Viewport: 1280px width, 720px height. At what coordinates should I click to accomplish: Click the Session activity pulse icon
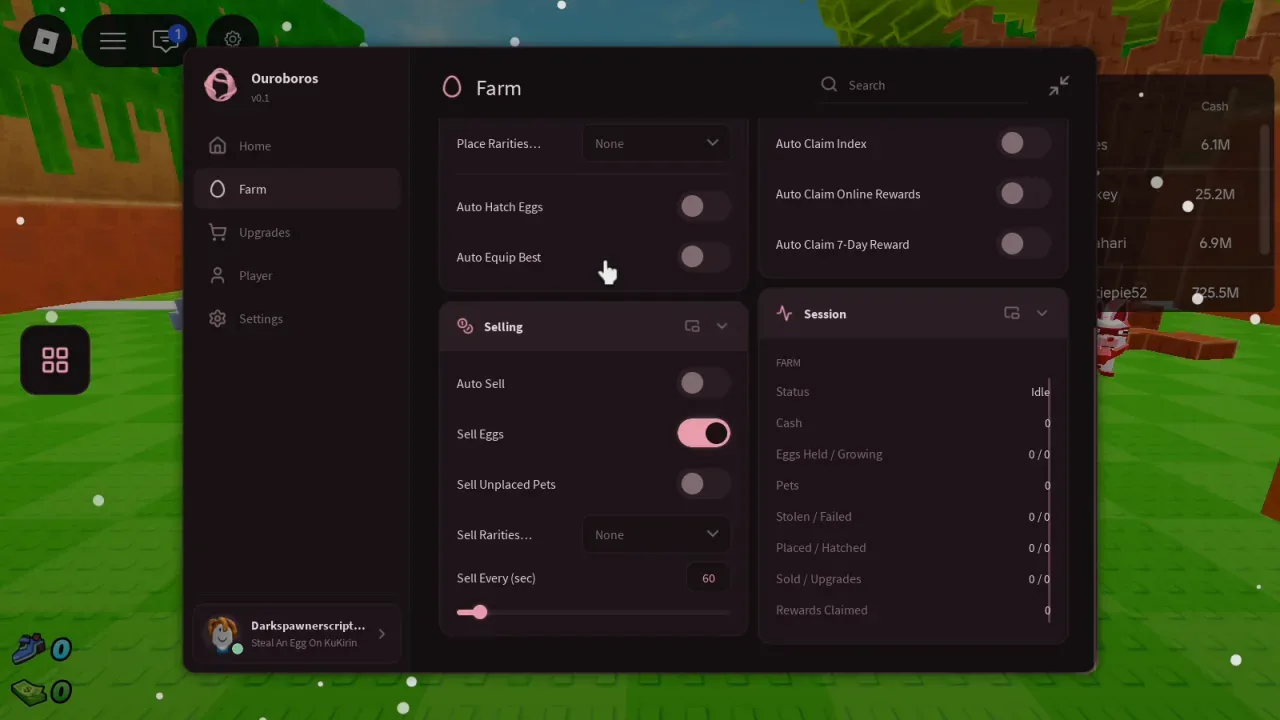pyautogui.click(x=784, y=314)
